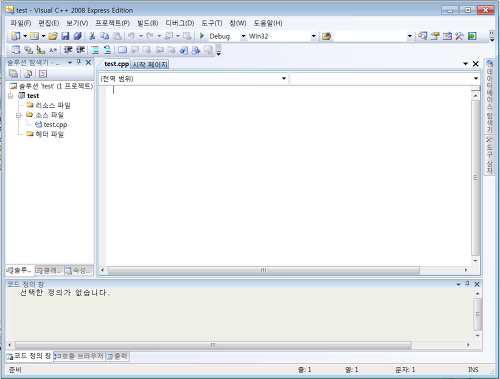500x379 pixels.
Task: Open the Toolbox via hammer-and-wrench icon
Action: click(x=460, y=36)
